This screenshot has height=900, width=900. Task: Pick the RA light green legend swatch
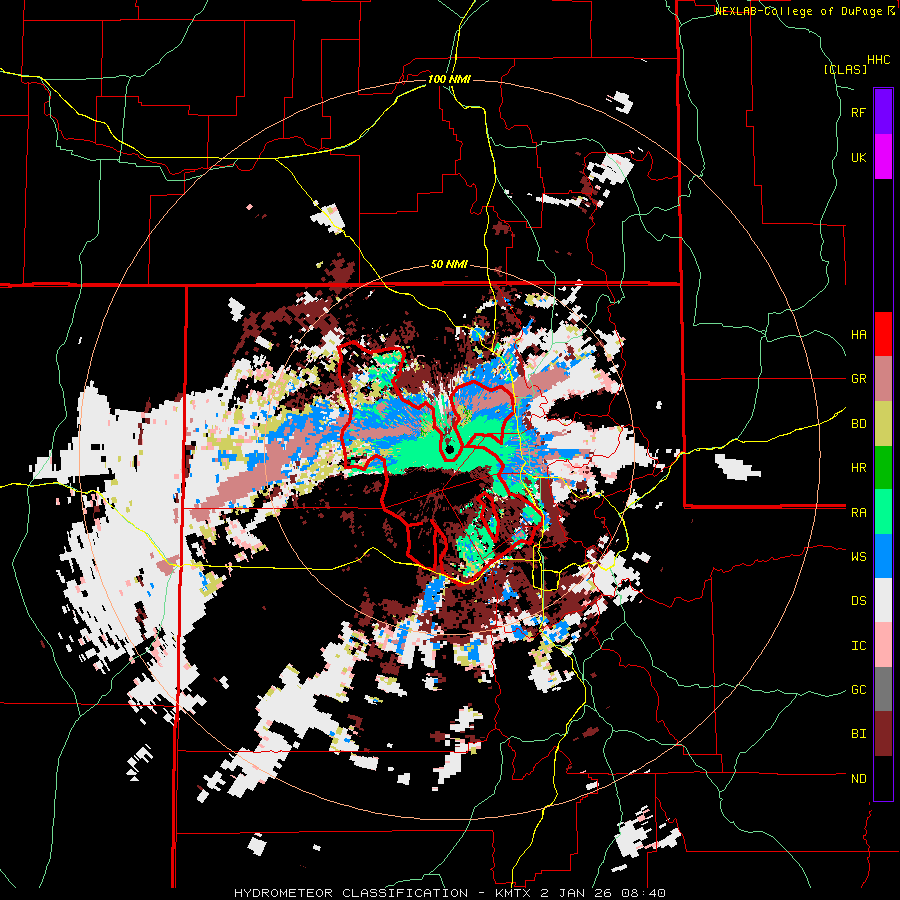point(883,512)
